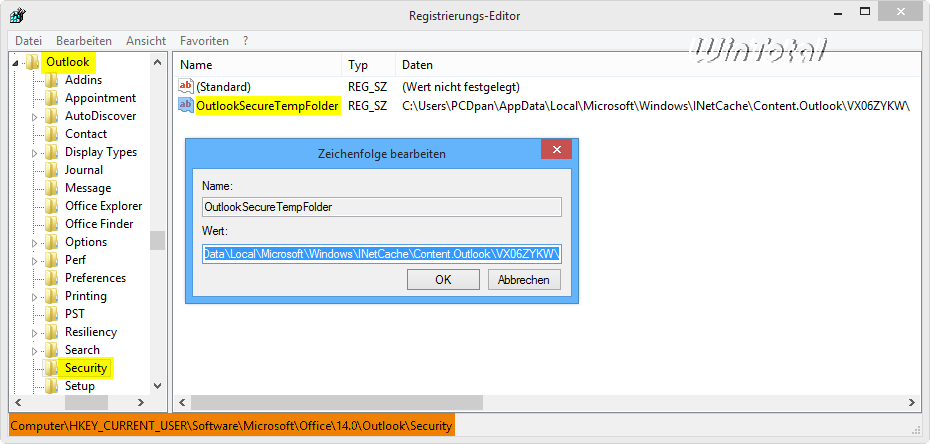Click the Journal folder icon
The height and width of the screenshot is (444, 930).
pos(52,170)
